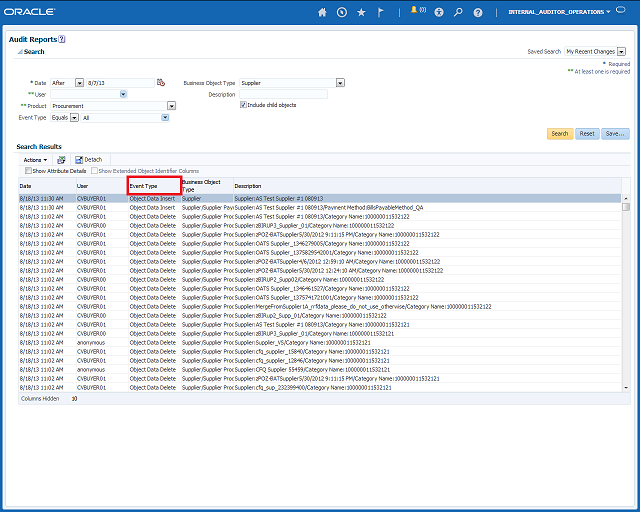Open chat bubble icon in header
The height and width of the screenshot is (512, 640).
620,10
